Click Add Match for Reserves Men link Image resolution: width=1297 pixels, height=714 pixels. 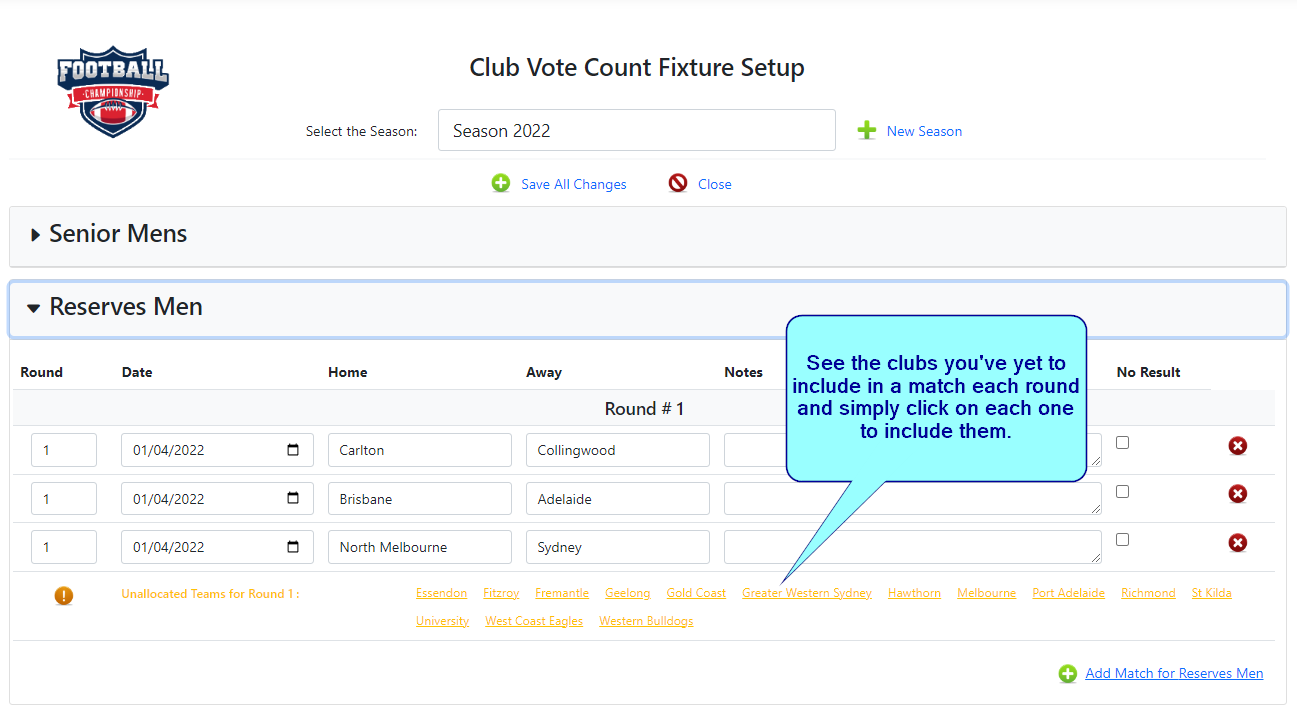1174,673
